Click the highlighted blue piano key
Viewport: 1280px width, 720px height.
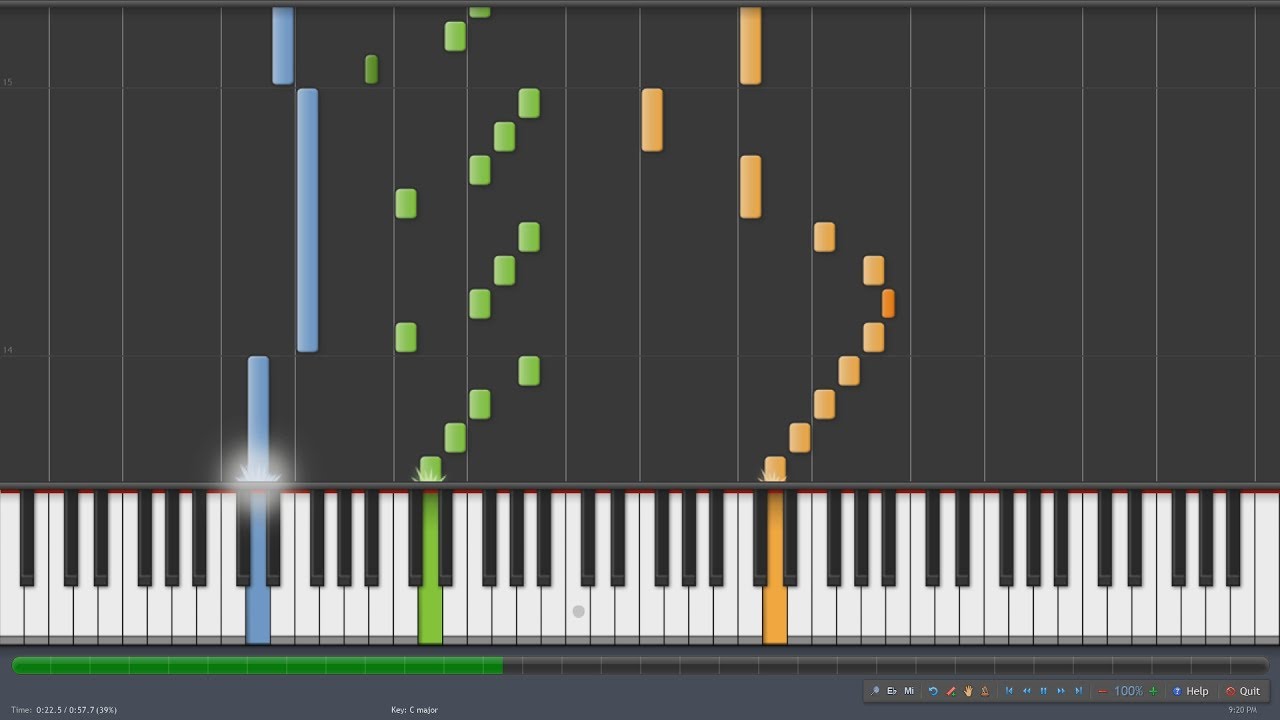coord(258,600)
